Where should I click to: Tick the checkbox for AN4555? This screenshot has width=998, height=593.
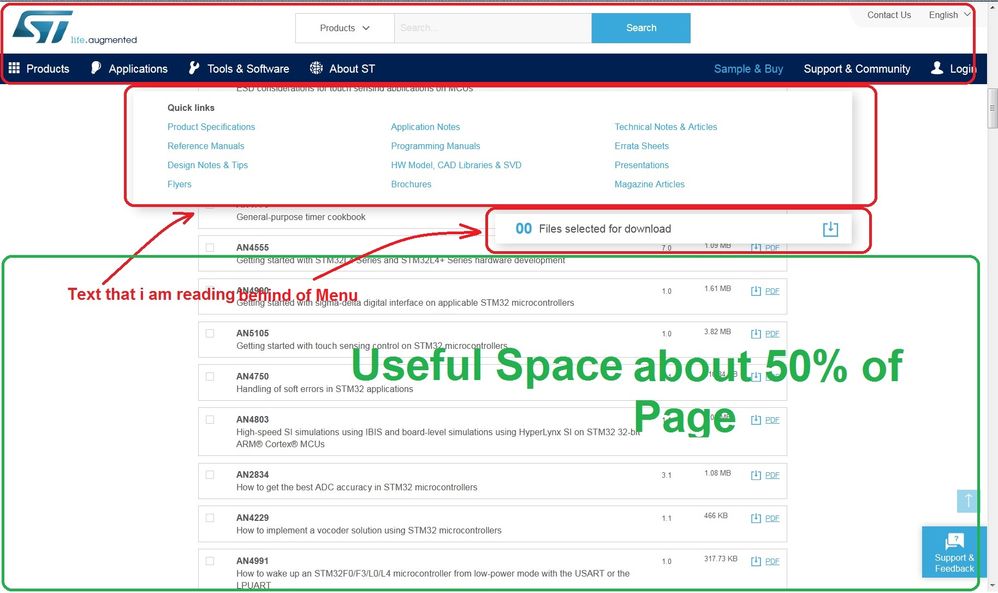tap(210, 247)
